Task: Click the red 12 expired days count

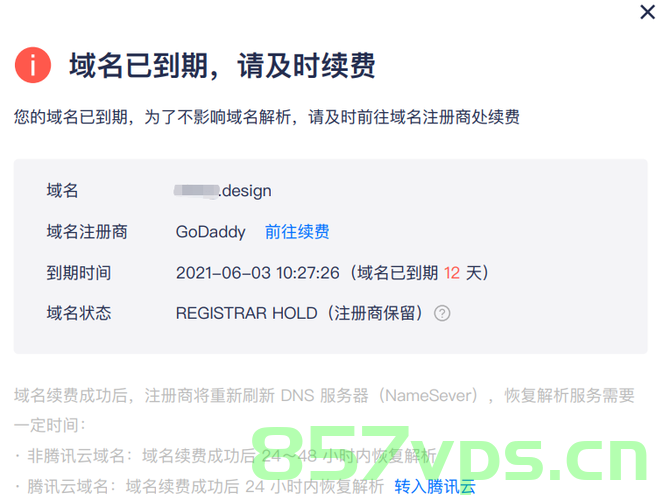Action: [x=451, y=273]
